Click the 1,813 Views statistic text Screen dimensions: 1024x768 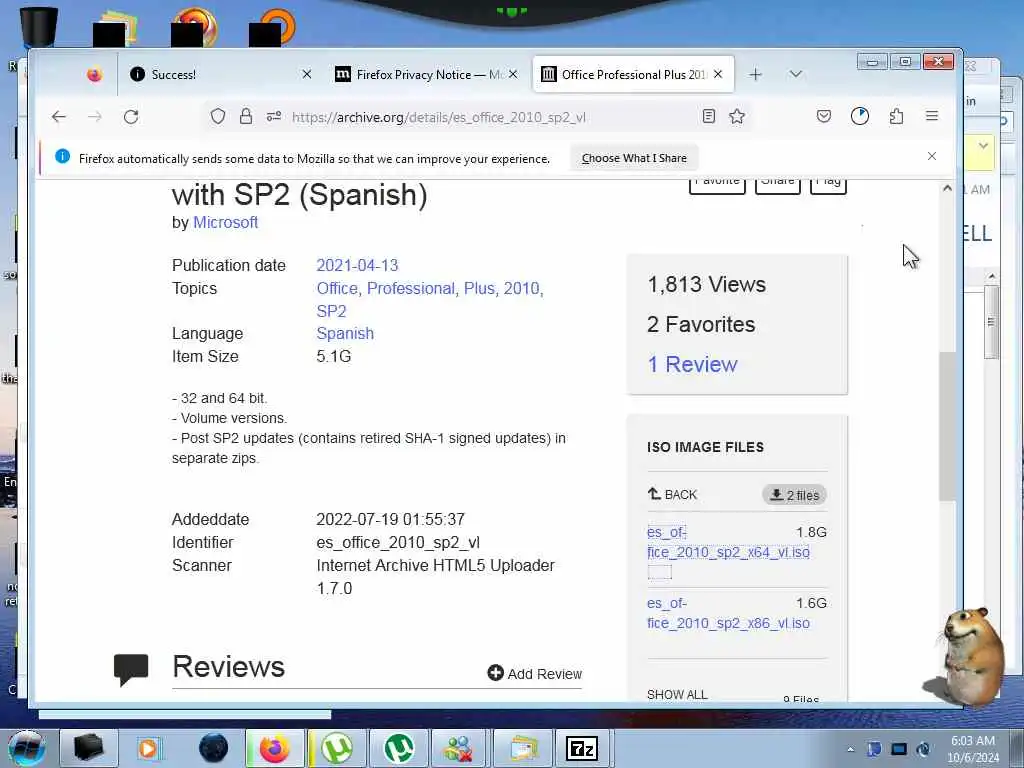[x=707, y=284]
